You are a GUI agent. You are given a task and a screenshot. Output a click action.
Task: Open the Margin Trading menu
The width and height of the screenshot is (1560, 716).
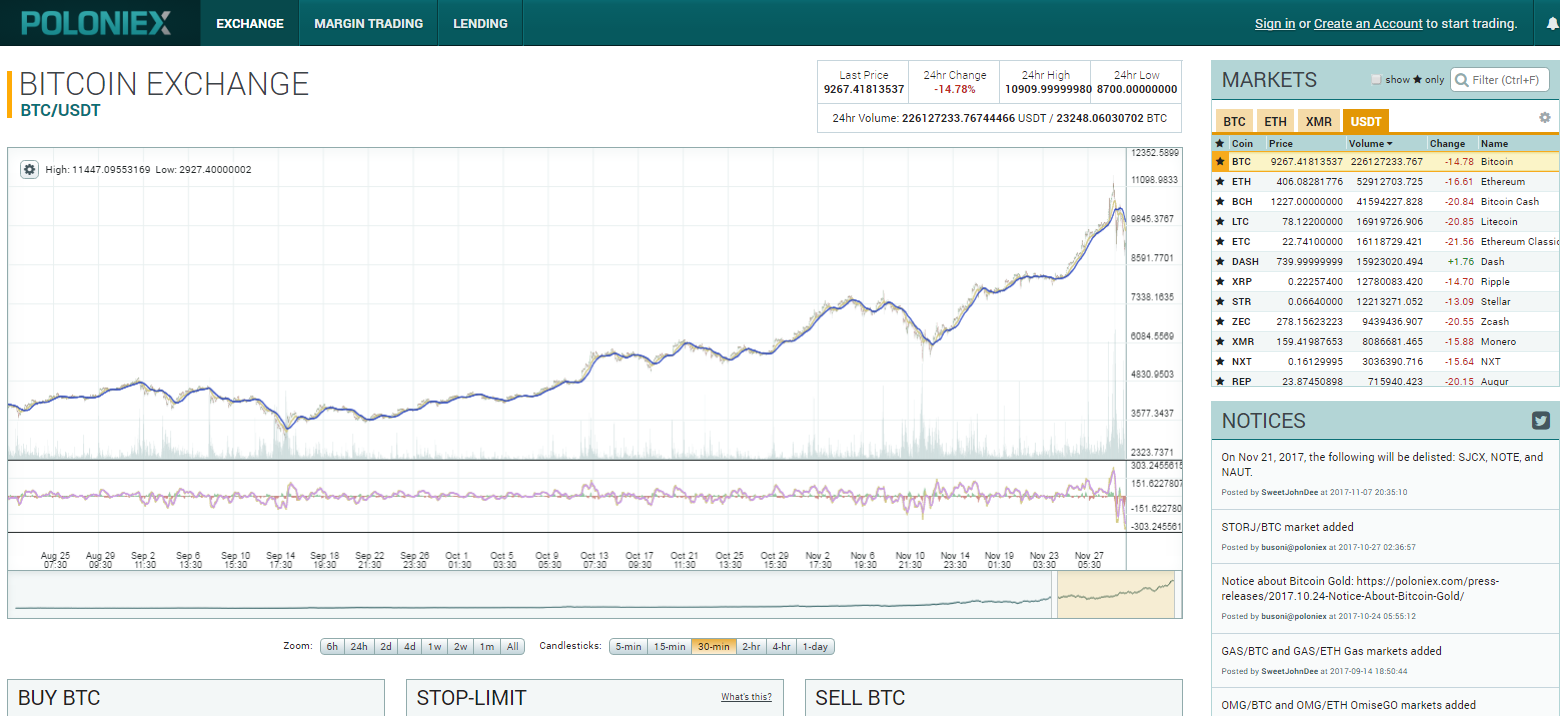(x=368, y=23)
